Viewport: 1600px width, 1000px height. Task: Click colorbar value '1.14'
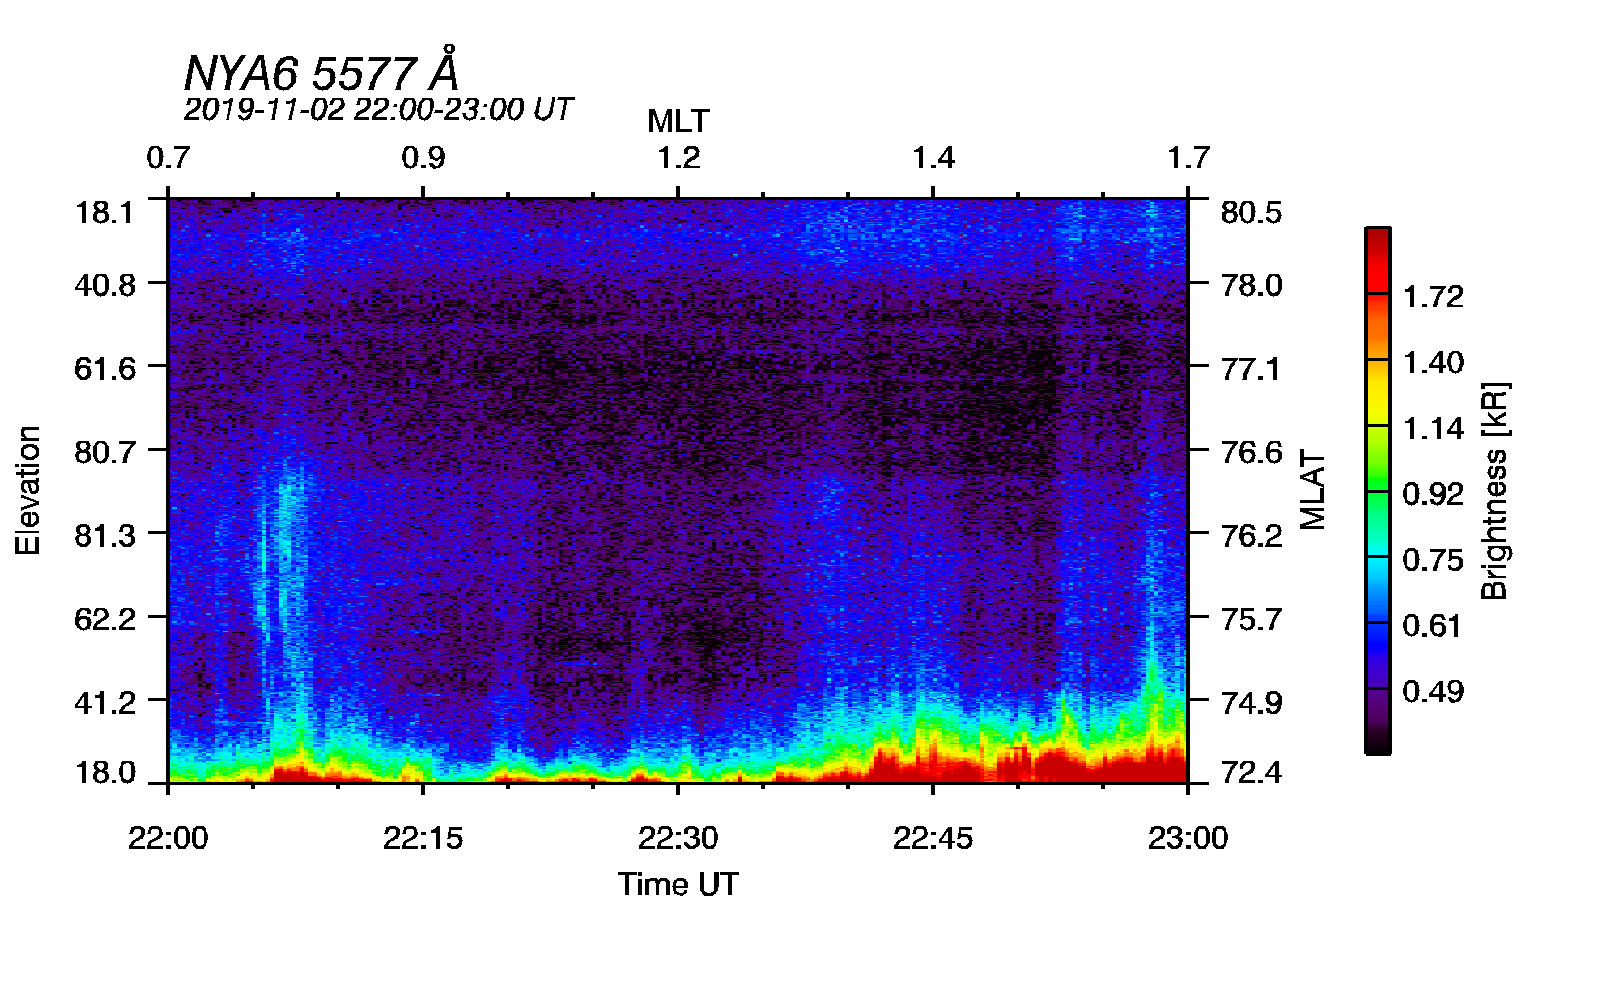tap(1433, 429)
